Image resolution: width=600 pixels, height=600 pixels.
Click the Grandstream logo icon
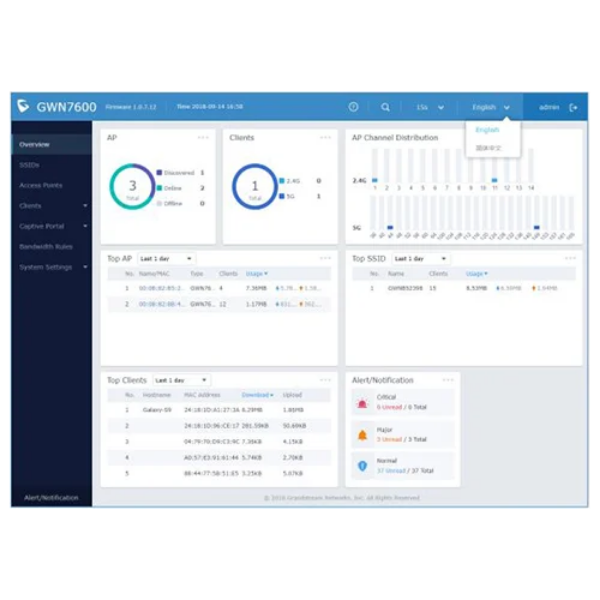(23, 106)
